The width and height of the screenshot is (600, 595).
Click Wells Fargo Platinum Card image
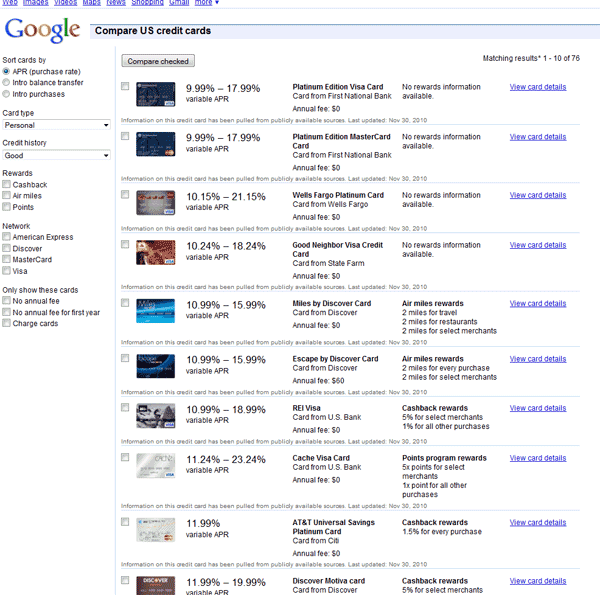coord(156,202)
